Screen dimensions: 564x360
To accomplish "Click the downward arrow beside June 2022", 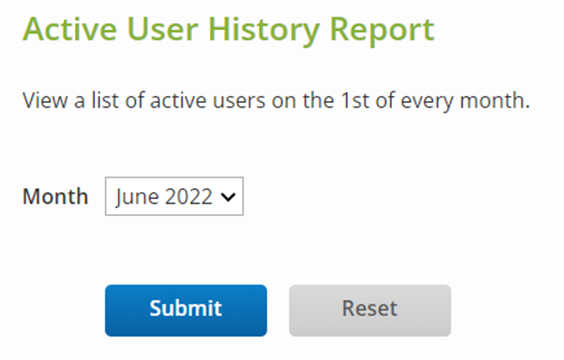I will click(228, 197).
